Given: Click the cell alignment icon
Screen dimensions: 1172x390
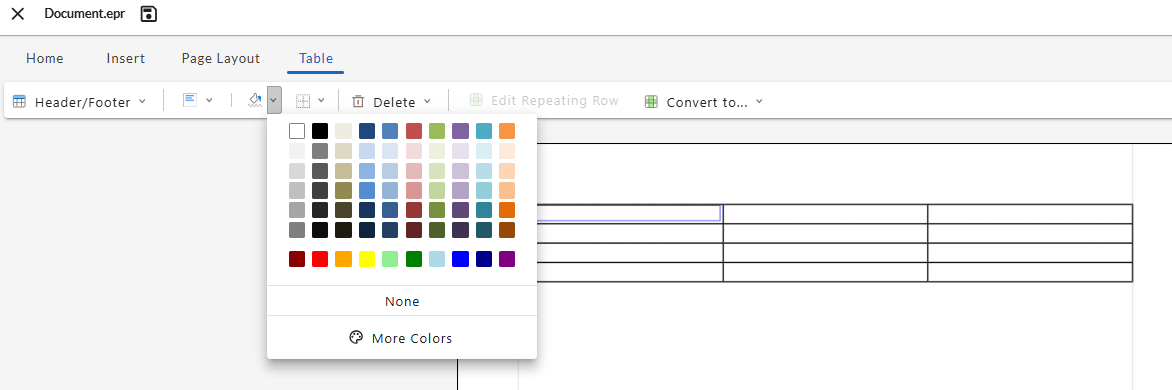Looking at the screenshot, I should click(x=190, y=100).
